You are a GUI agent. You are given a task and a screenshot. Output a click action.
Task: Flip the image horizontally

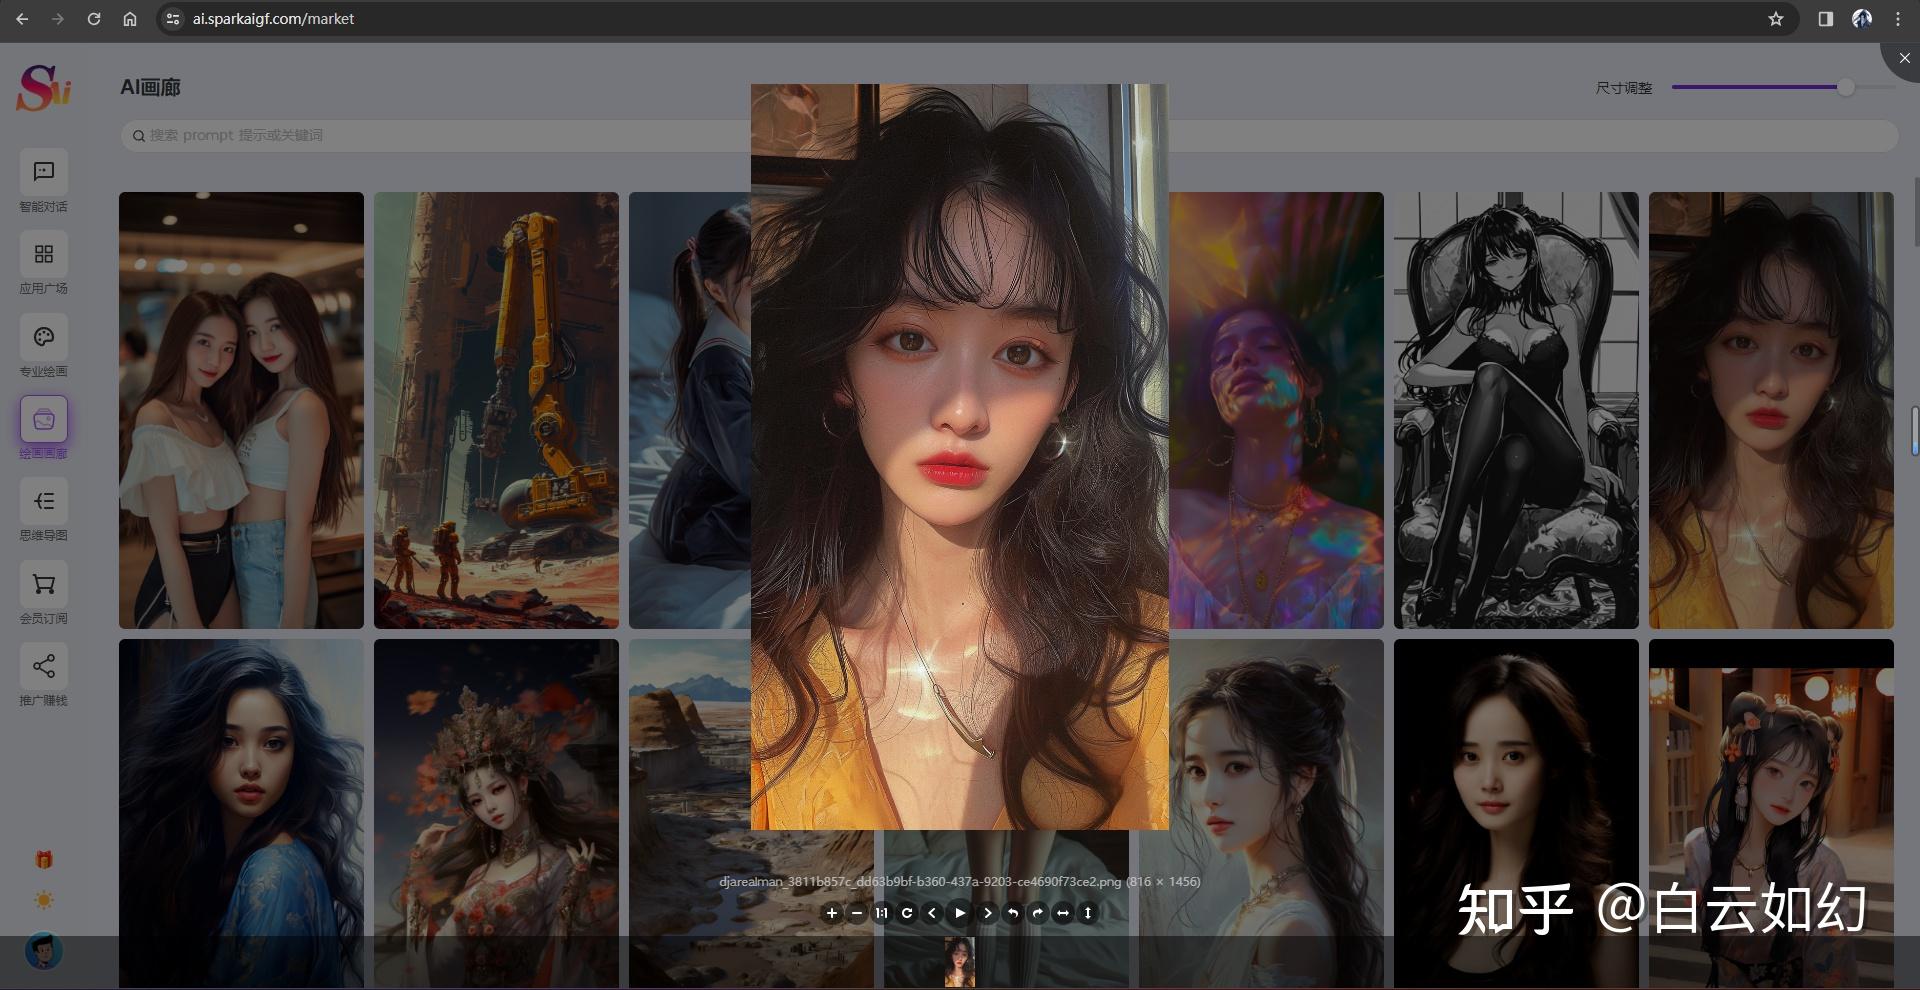click(1062, 913)
